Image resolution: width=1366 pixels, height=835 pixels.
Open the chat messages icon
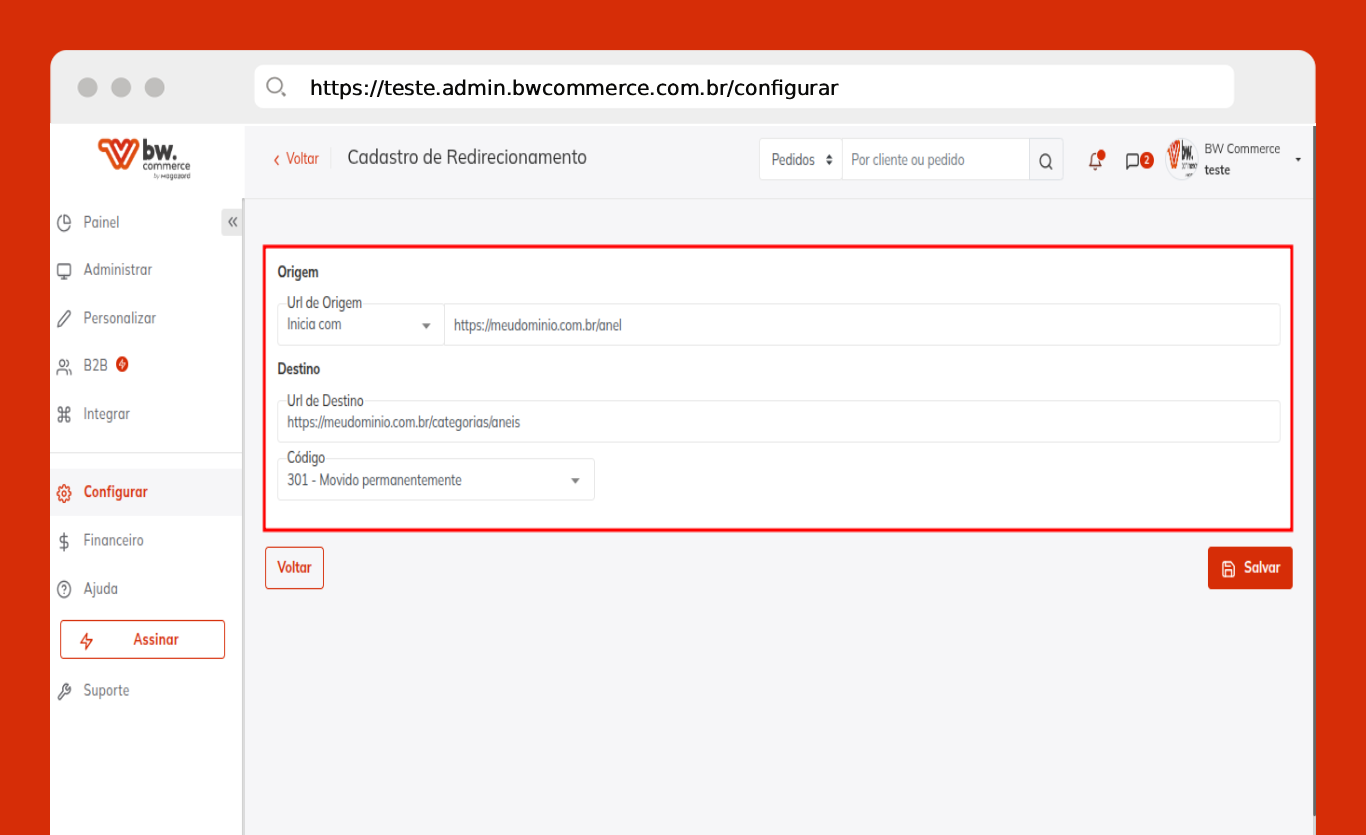click(x=1133, y=161)
